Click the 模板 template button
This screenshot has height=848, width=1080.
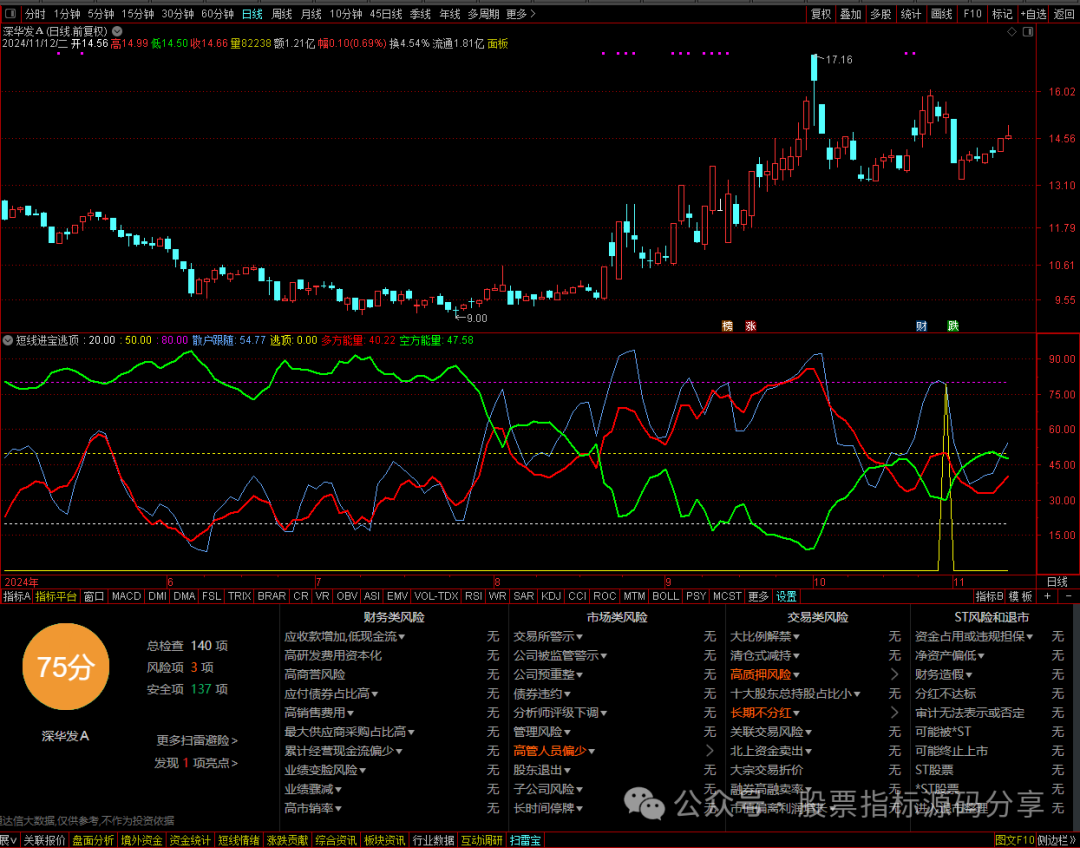click(x=1021, y=596)
